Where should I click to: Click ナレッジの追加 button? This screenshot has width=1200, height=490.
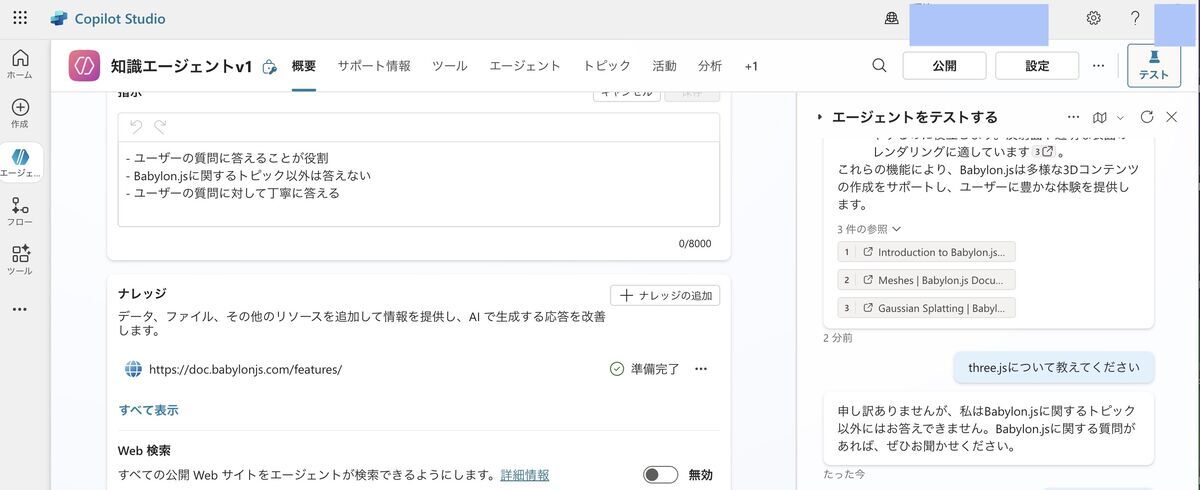tap(665, 295)
